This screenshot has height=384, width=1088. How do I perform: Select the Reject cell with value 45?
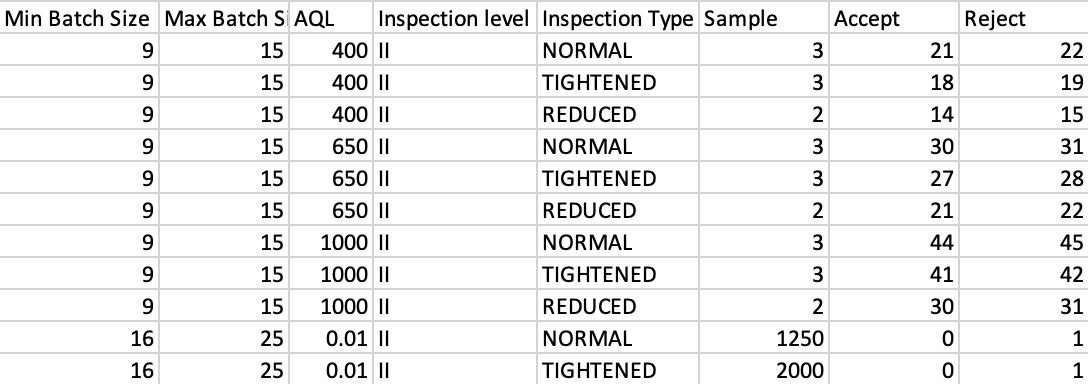1024,242
